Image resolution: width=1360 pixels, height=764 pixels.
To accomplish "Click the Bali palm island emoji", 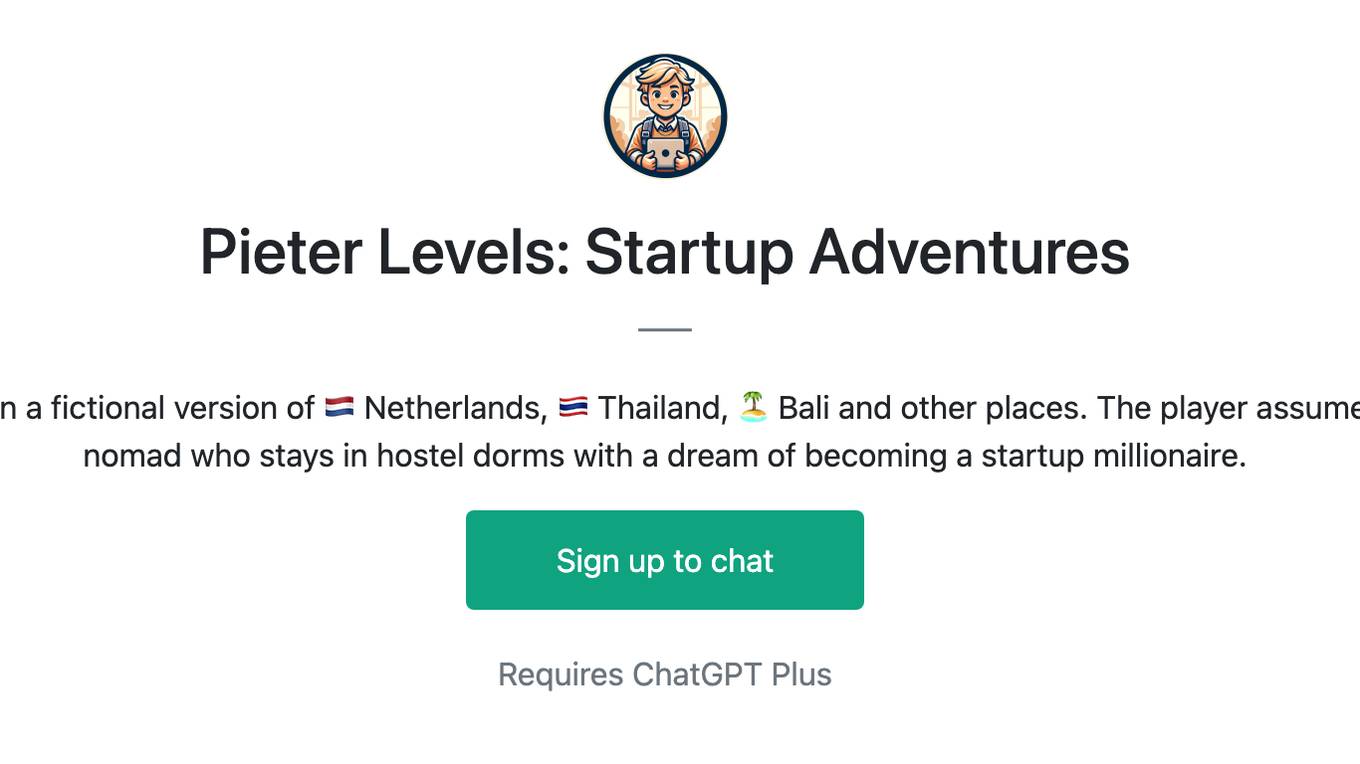I will (x=754, y=407).
